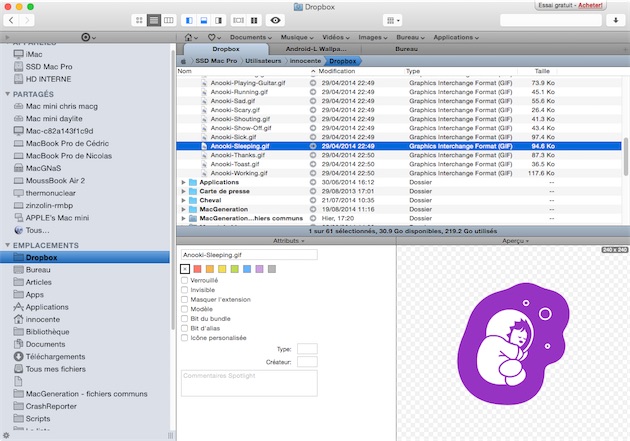Click the dual-pane horizontal layout icon
630x441 pixels.
coord(239,20)
